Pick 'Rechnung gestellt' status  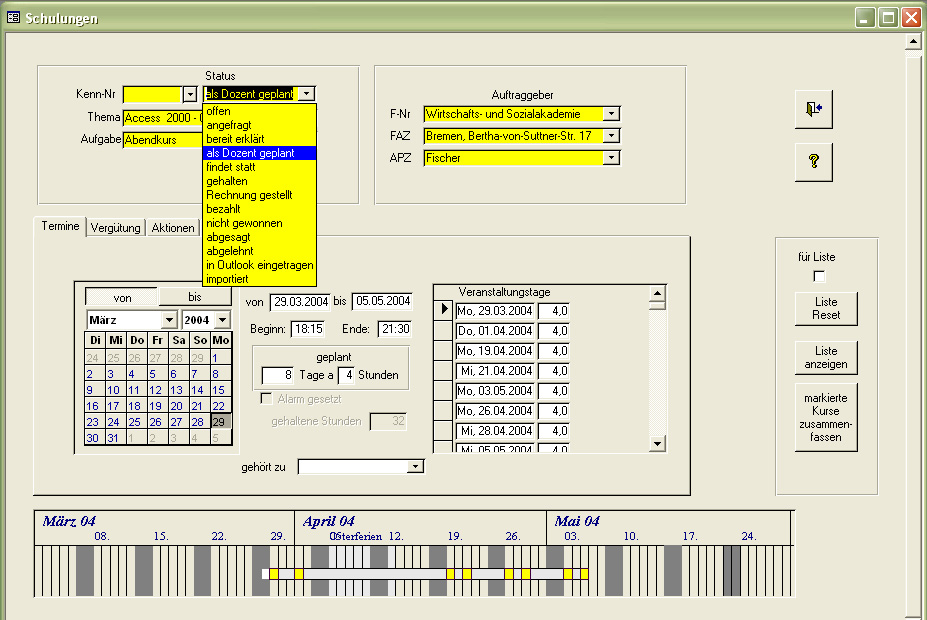(x=260, y=195)
